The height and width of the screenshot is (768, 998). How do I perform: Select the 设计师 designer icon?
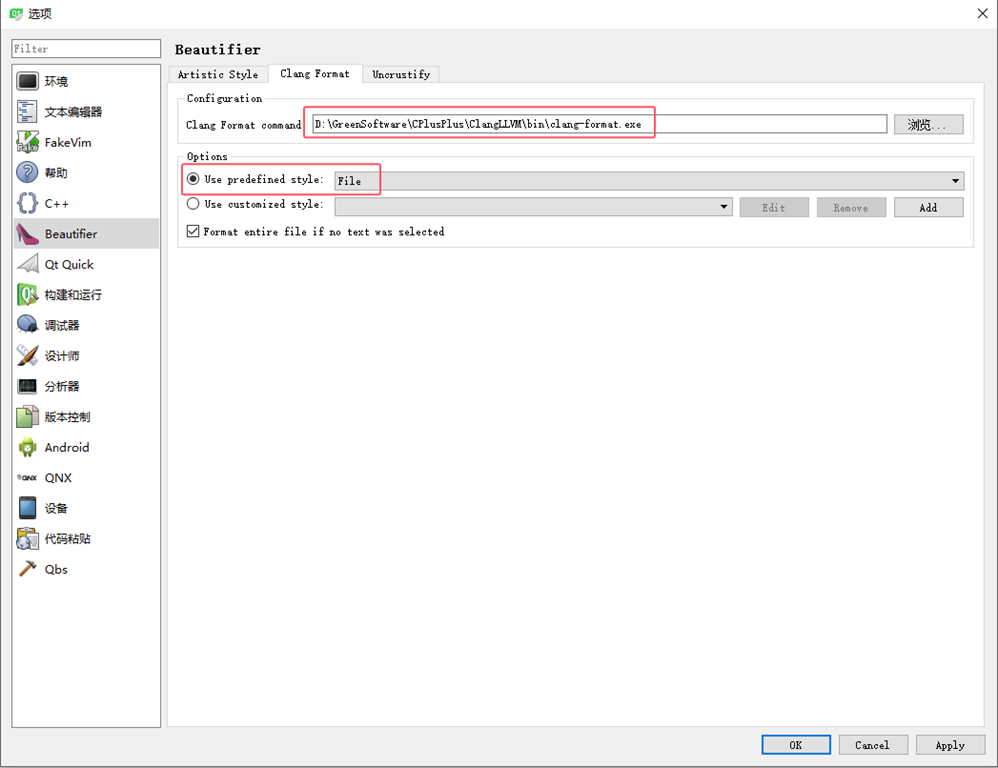(x=27, y=356)
